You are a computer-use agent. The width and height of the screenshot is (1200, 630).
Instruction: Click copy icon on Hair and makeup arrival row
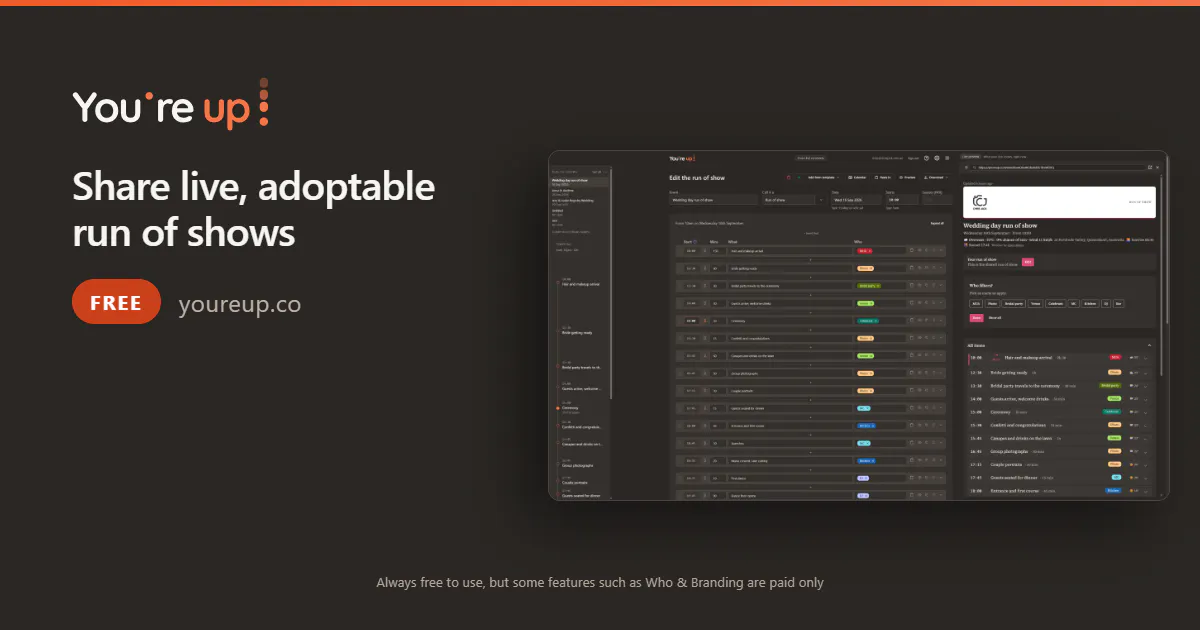[912, 251]
